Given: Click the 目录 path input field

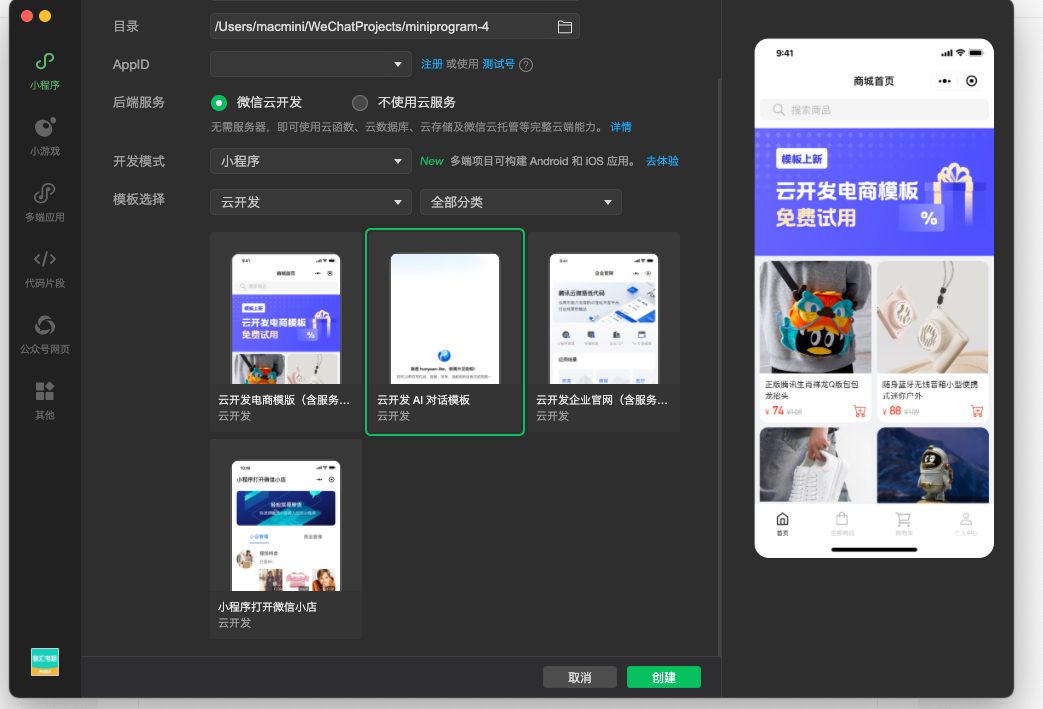Looking at the screenshot, I should point(395,27).
